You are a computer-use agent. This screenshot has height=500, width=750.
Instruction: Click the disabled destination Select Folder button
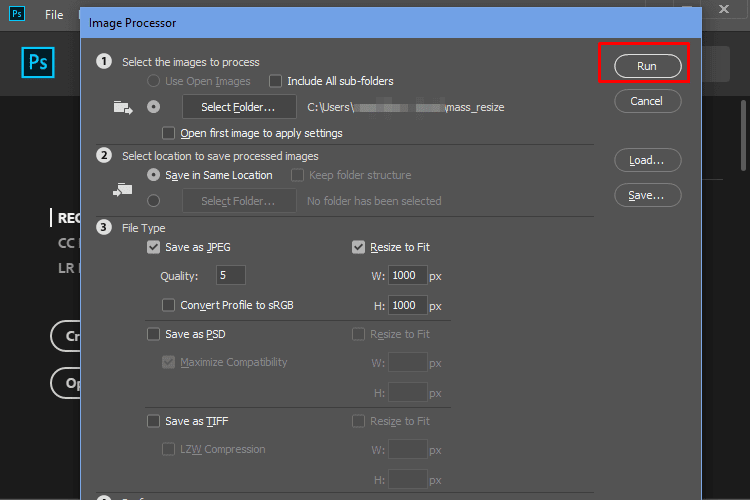(239, 201)
